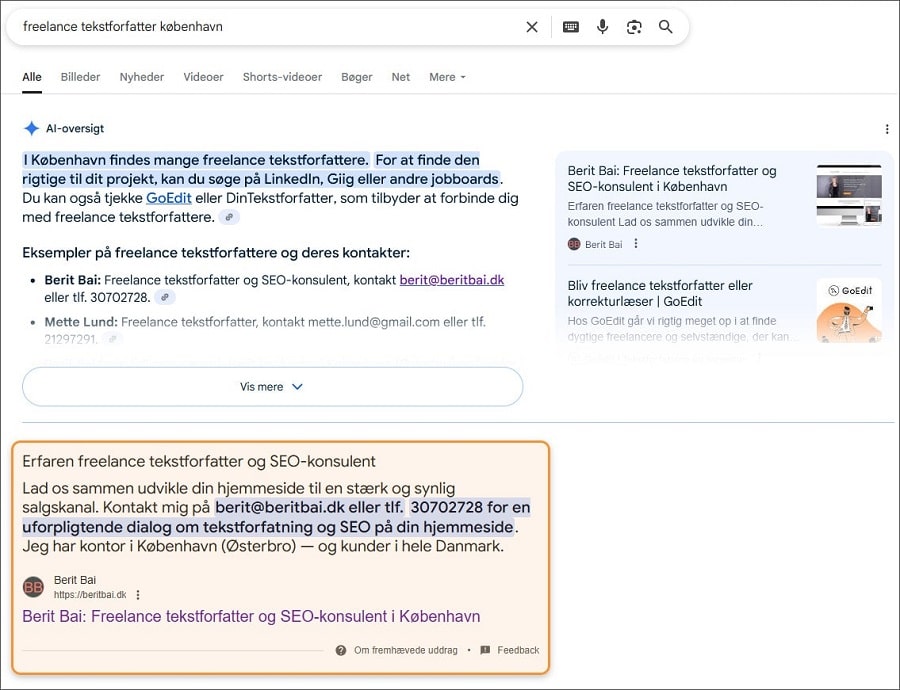Click the magnifying glass search icon

point(665,27)
